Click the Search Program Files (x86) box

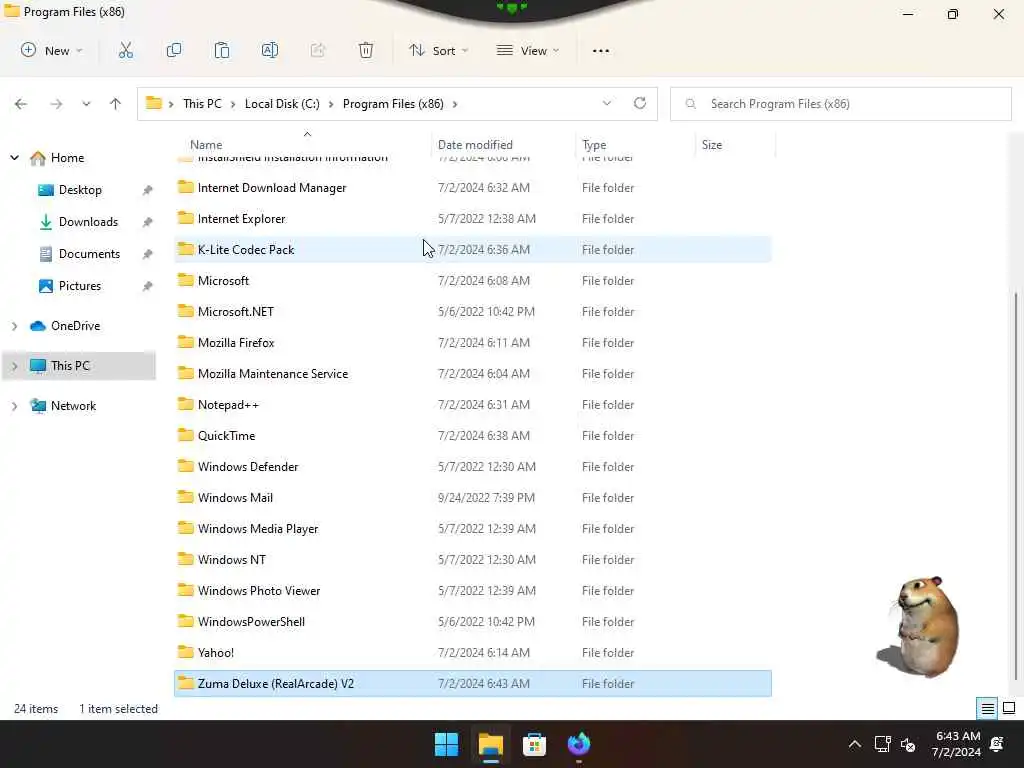coord(841,104)
